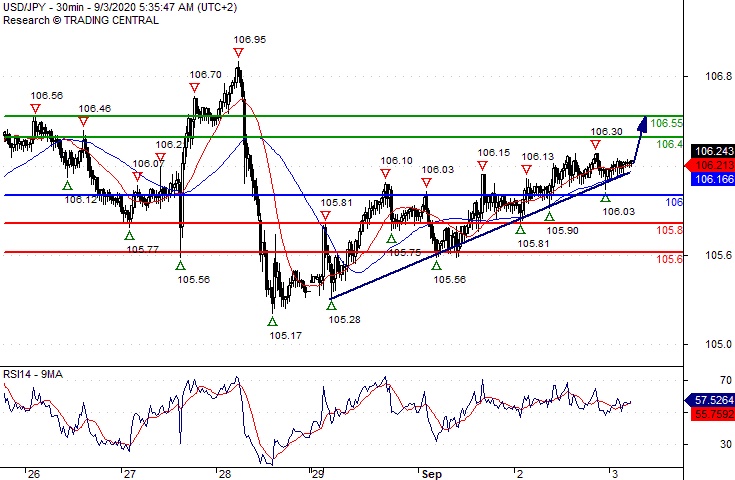
Task: Click the red triangle marker below 106.95
Action: tap(238, 52)
